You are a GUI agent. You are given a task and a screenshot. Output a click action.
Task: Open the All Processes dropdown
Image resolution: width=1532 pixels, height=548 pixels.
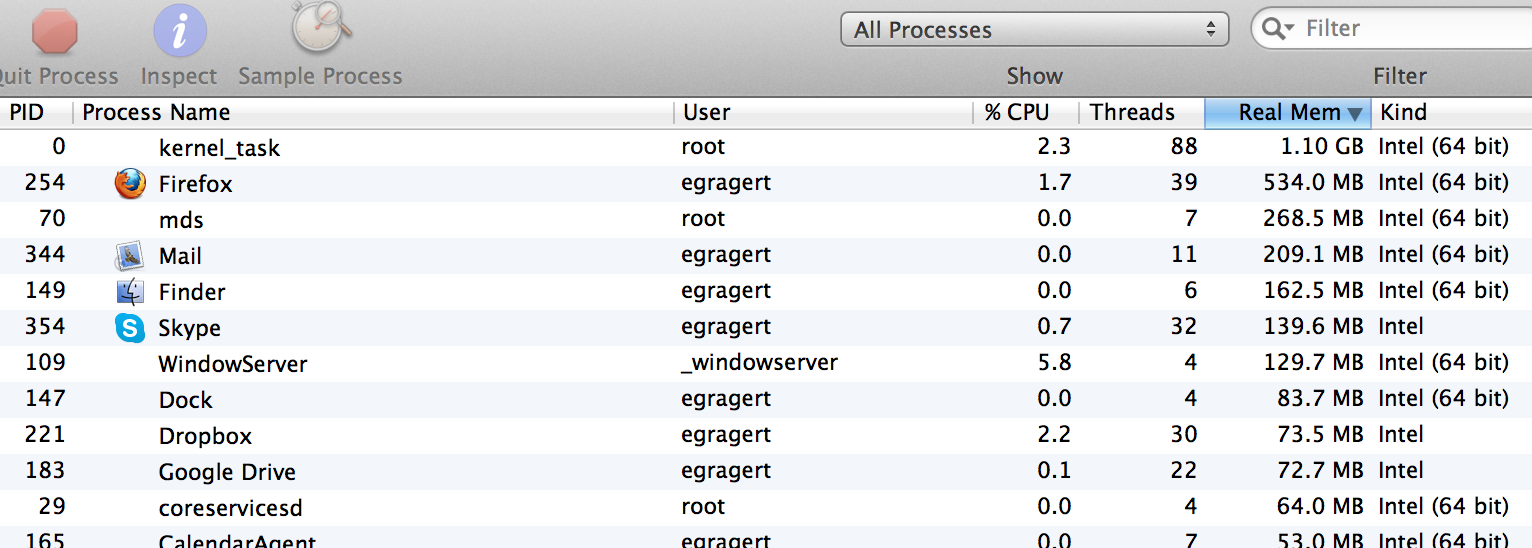1034,29
